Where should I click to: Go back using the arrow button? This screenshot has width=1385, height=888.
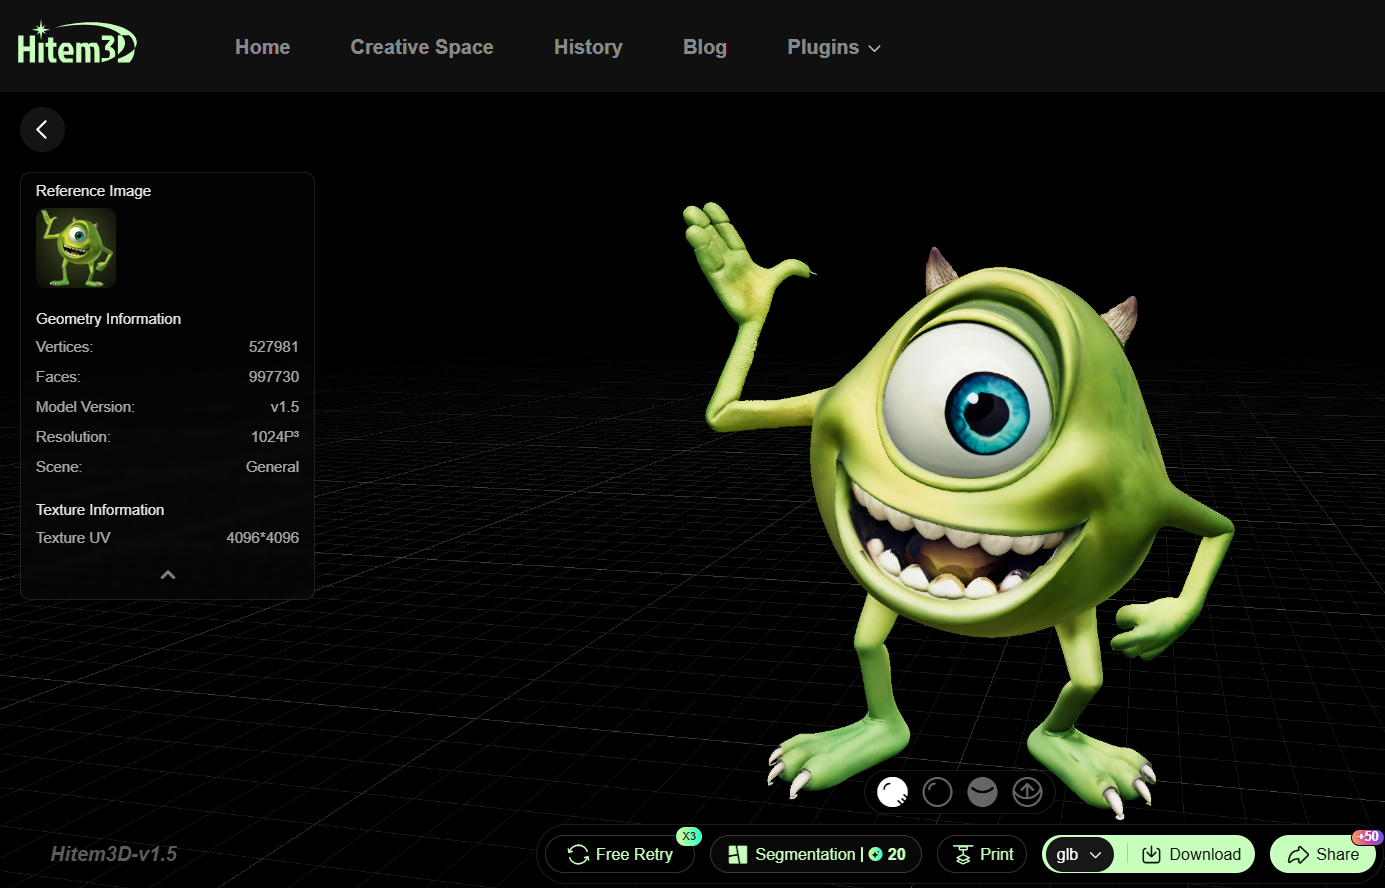point(42,129)
